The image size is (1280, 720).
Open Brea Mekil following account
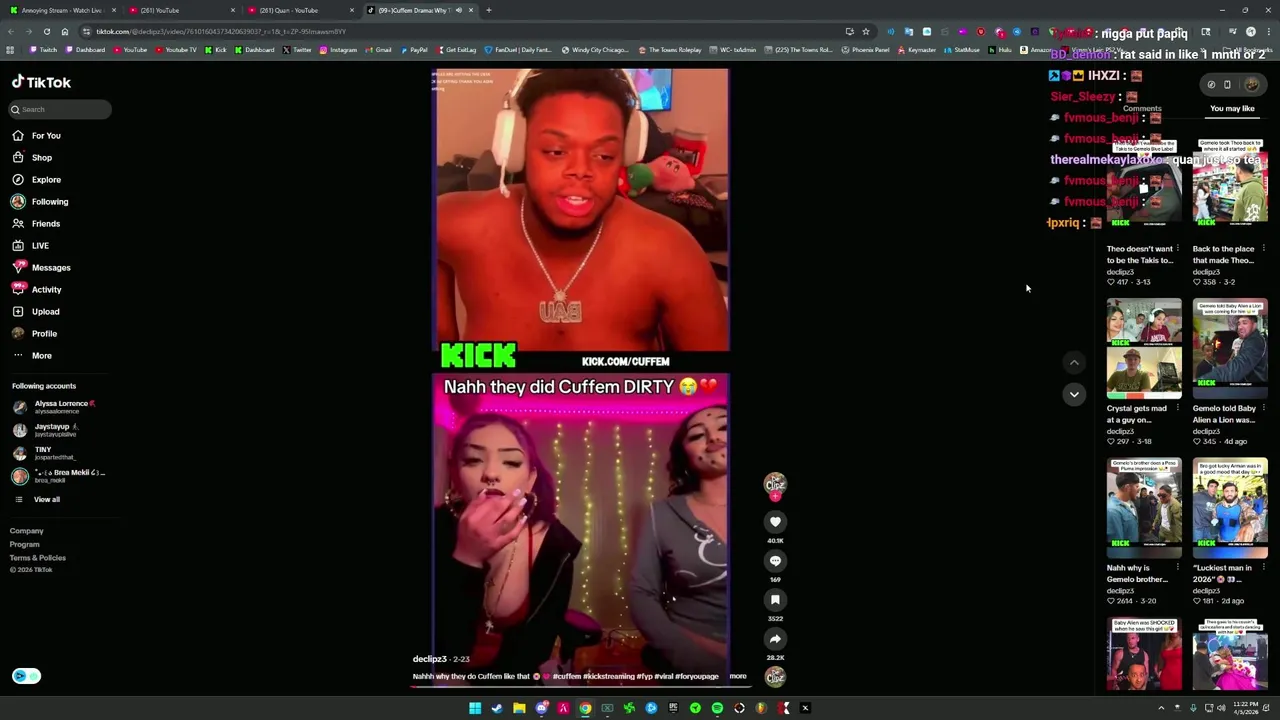(x=58, y=476)
